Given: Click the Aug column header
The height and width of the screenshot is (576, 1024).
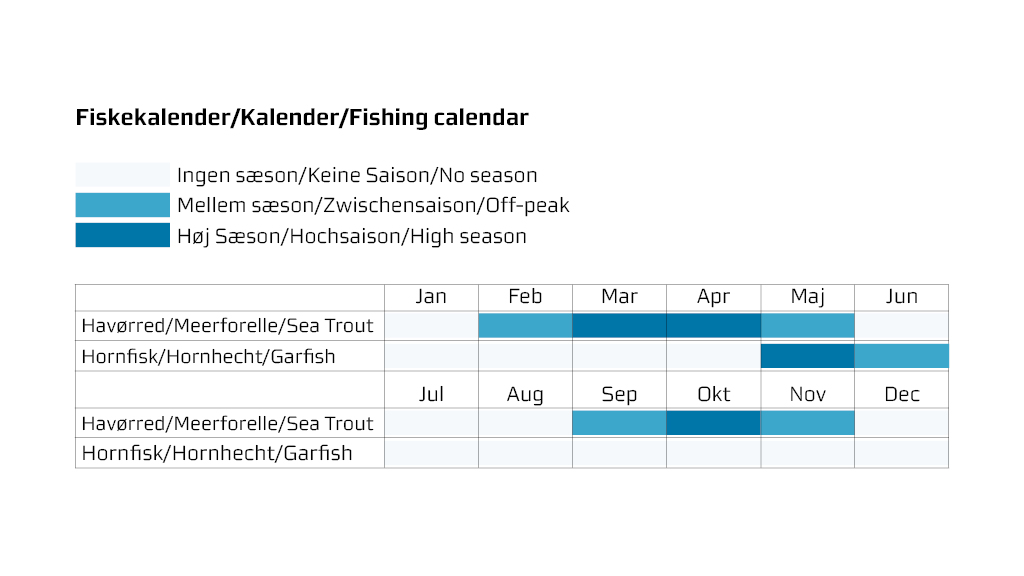Looking at the screenshot, I should click(526, 394).
